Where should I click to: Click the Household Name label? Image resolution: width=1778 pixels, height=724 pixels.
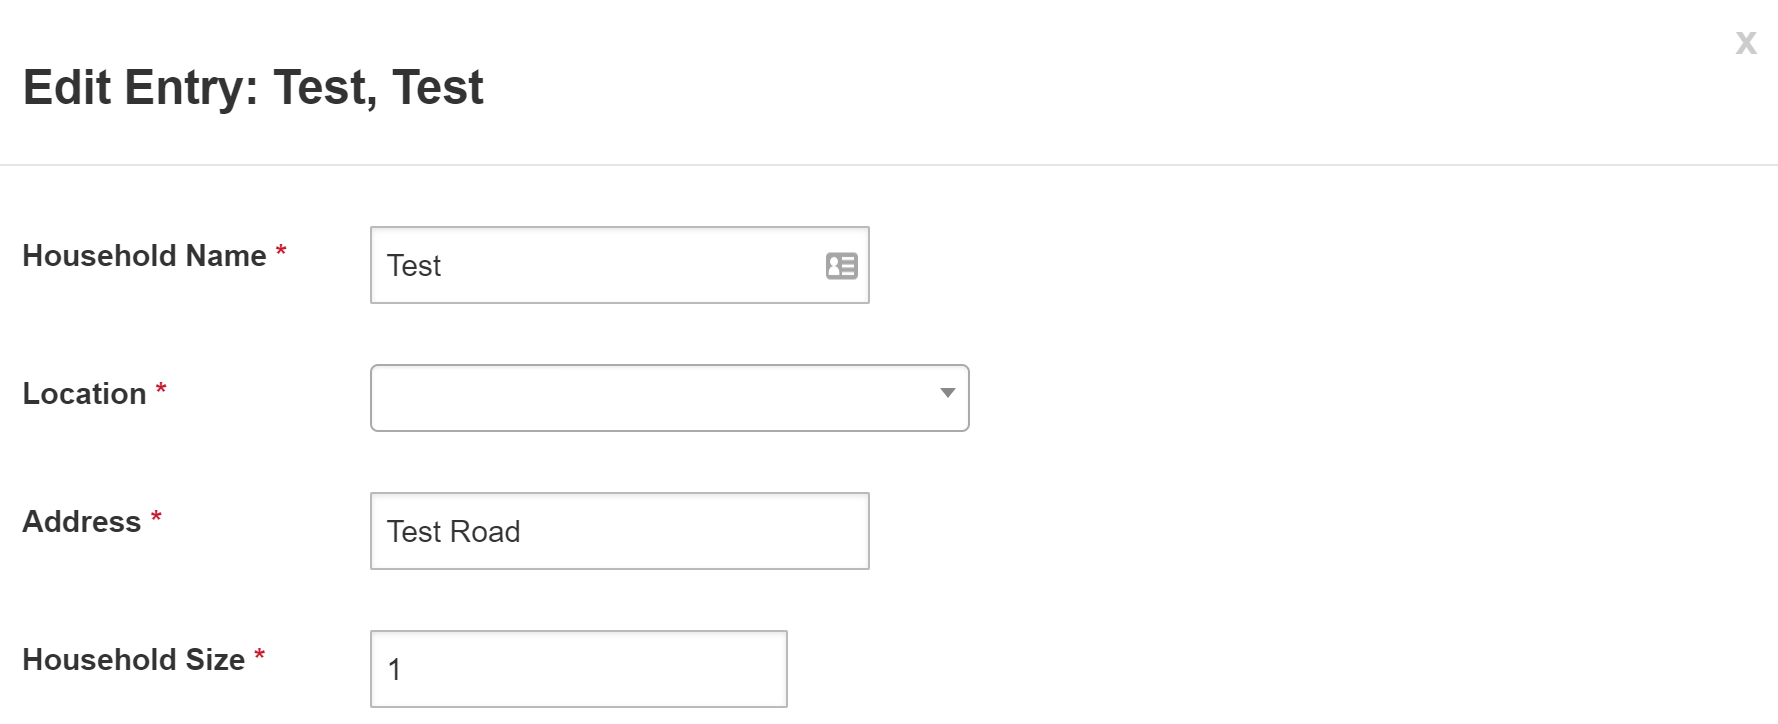point(144,256)
